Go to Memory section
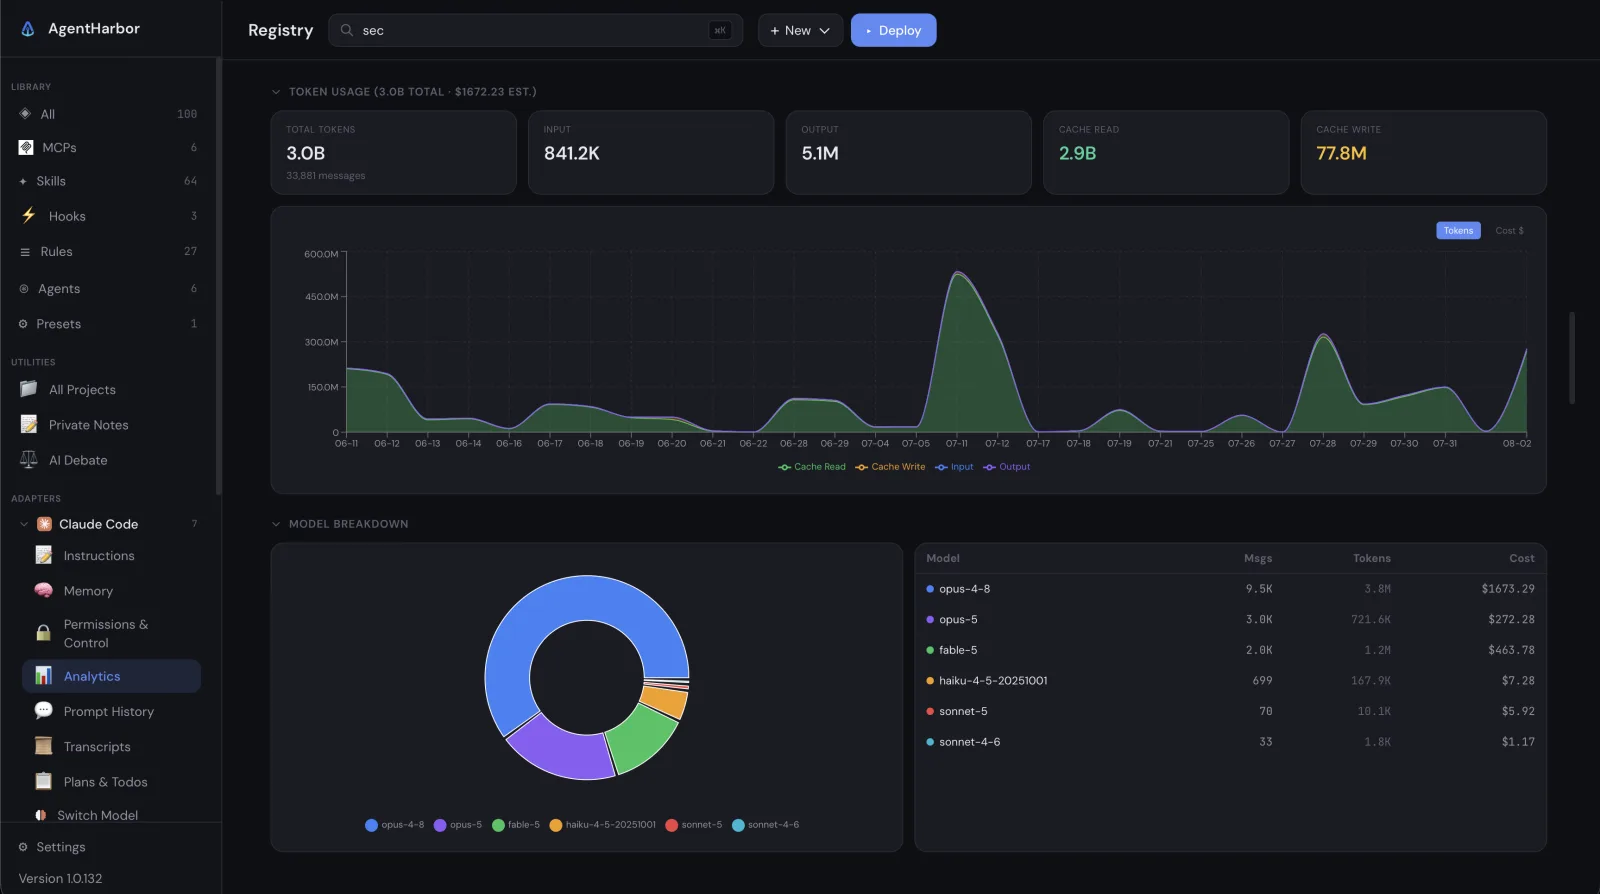The image size is (1600, 894). coord(111,591)
